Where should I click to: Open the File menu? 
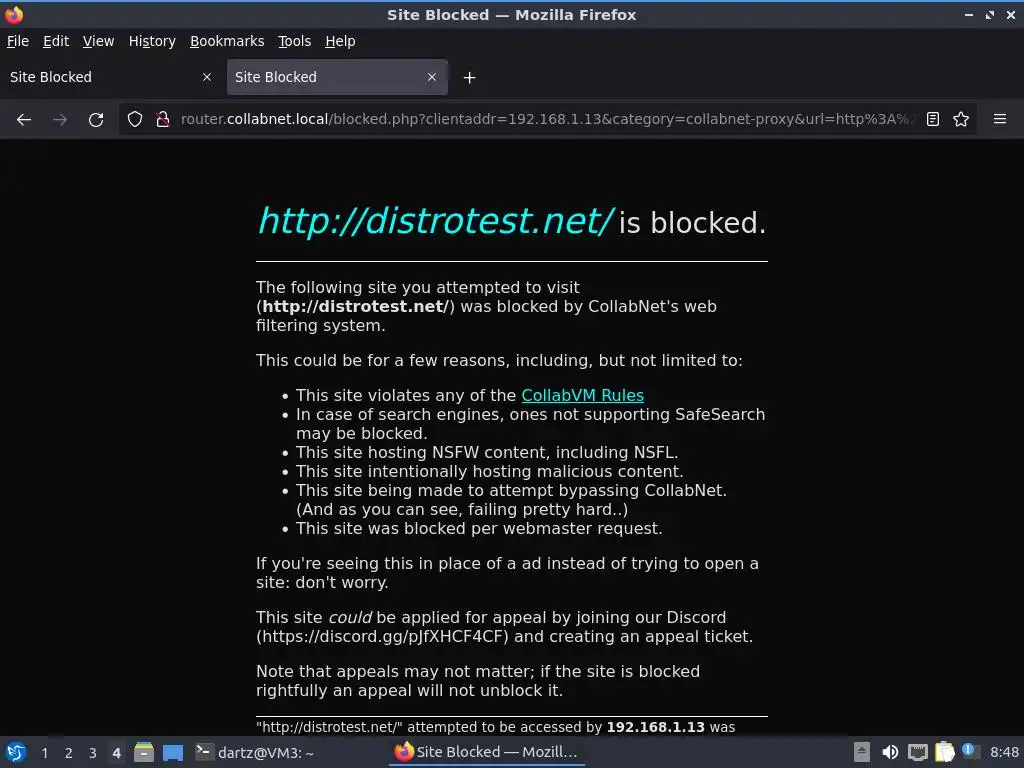click(18, 41)
